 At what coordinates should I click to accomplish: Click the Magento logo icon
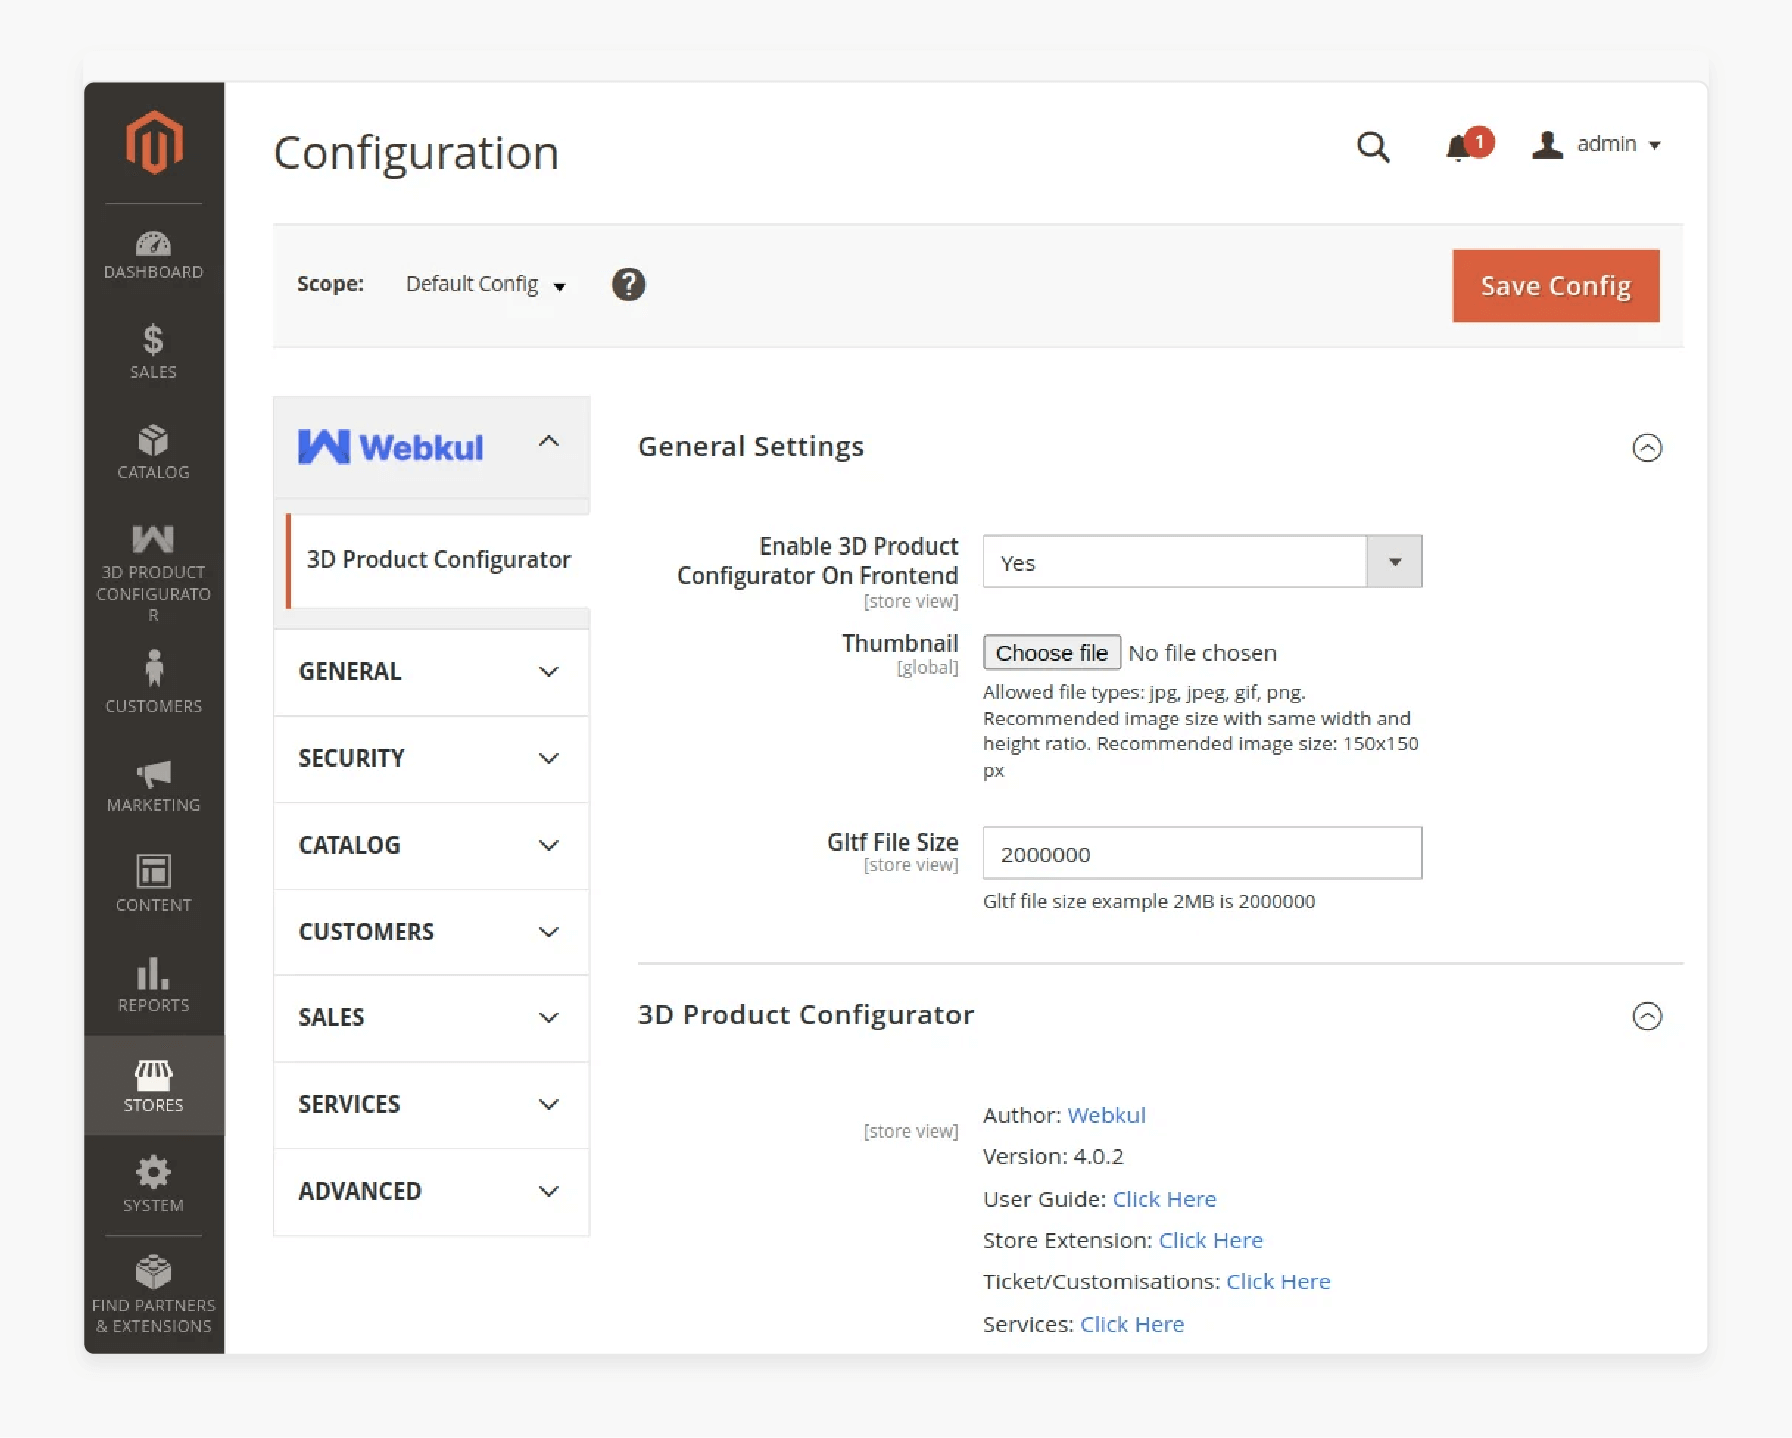point(154,143)
